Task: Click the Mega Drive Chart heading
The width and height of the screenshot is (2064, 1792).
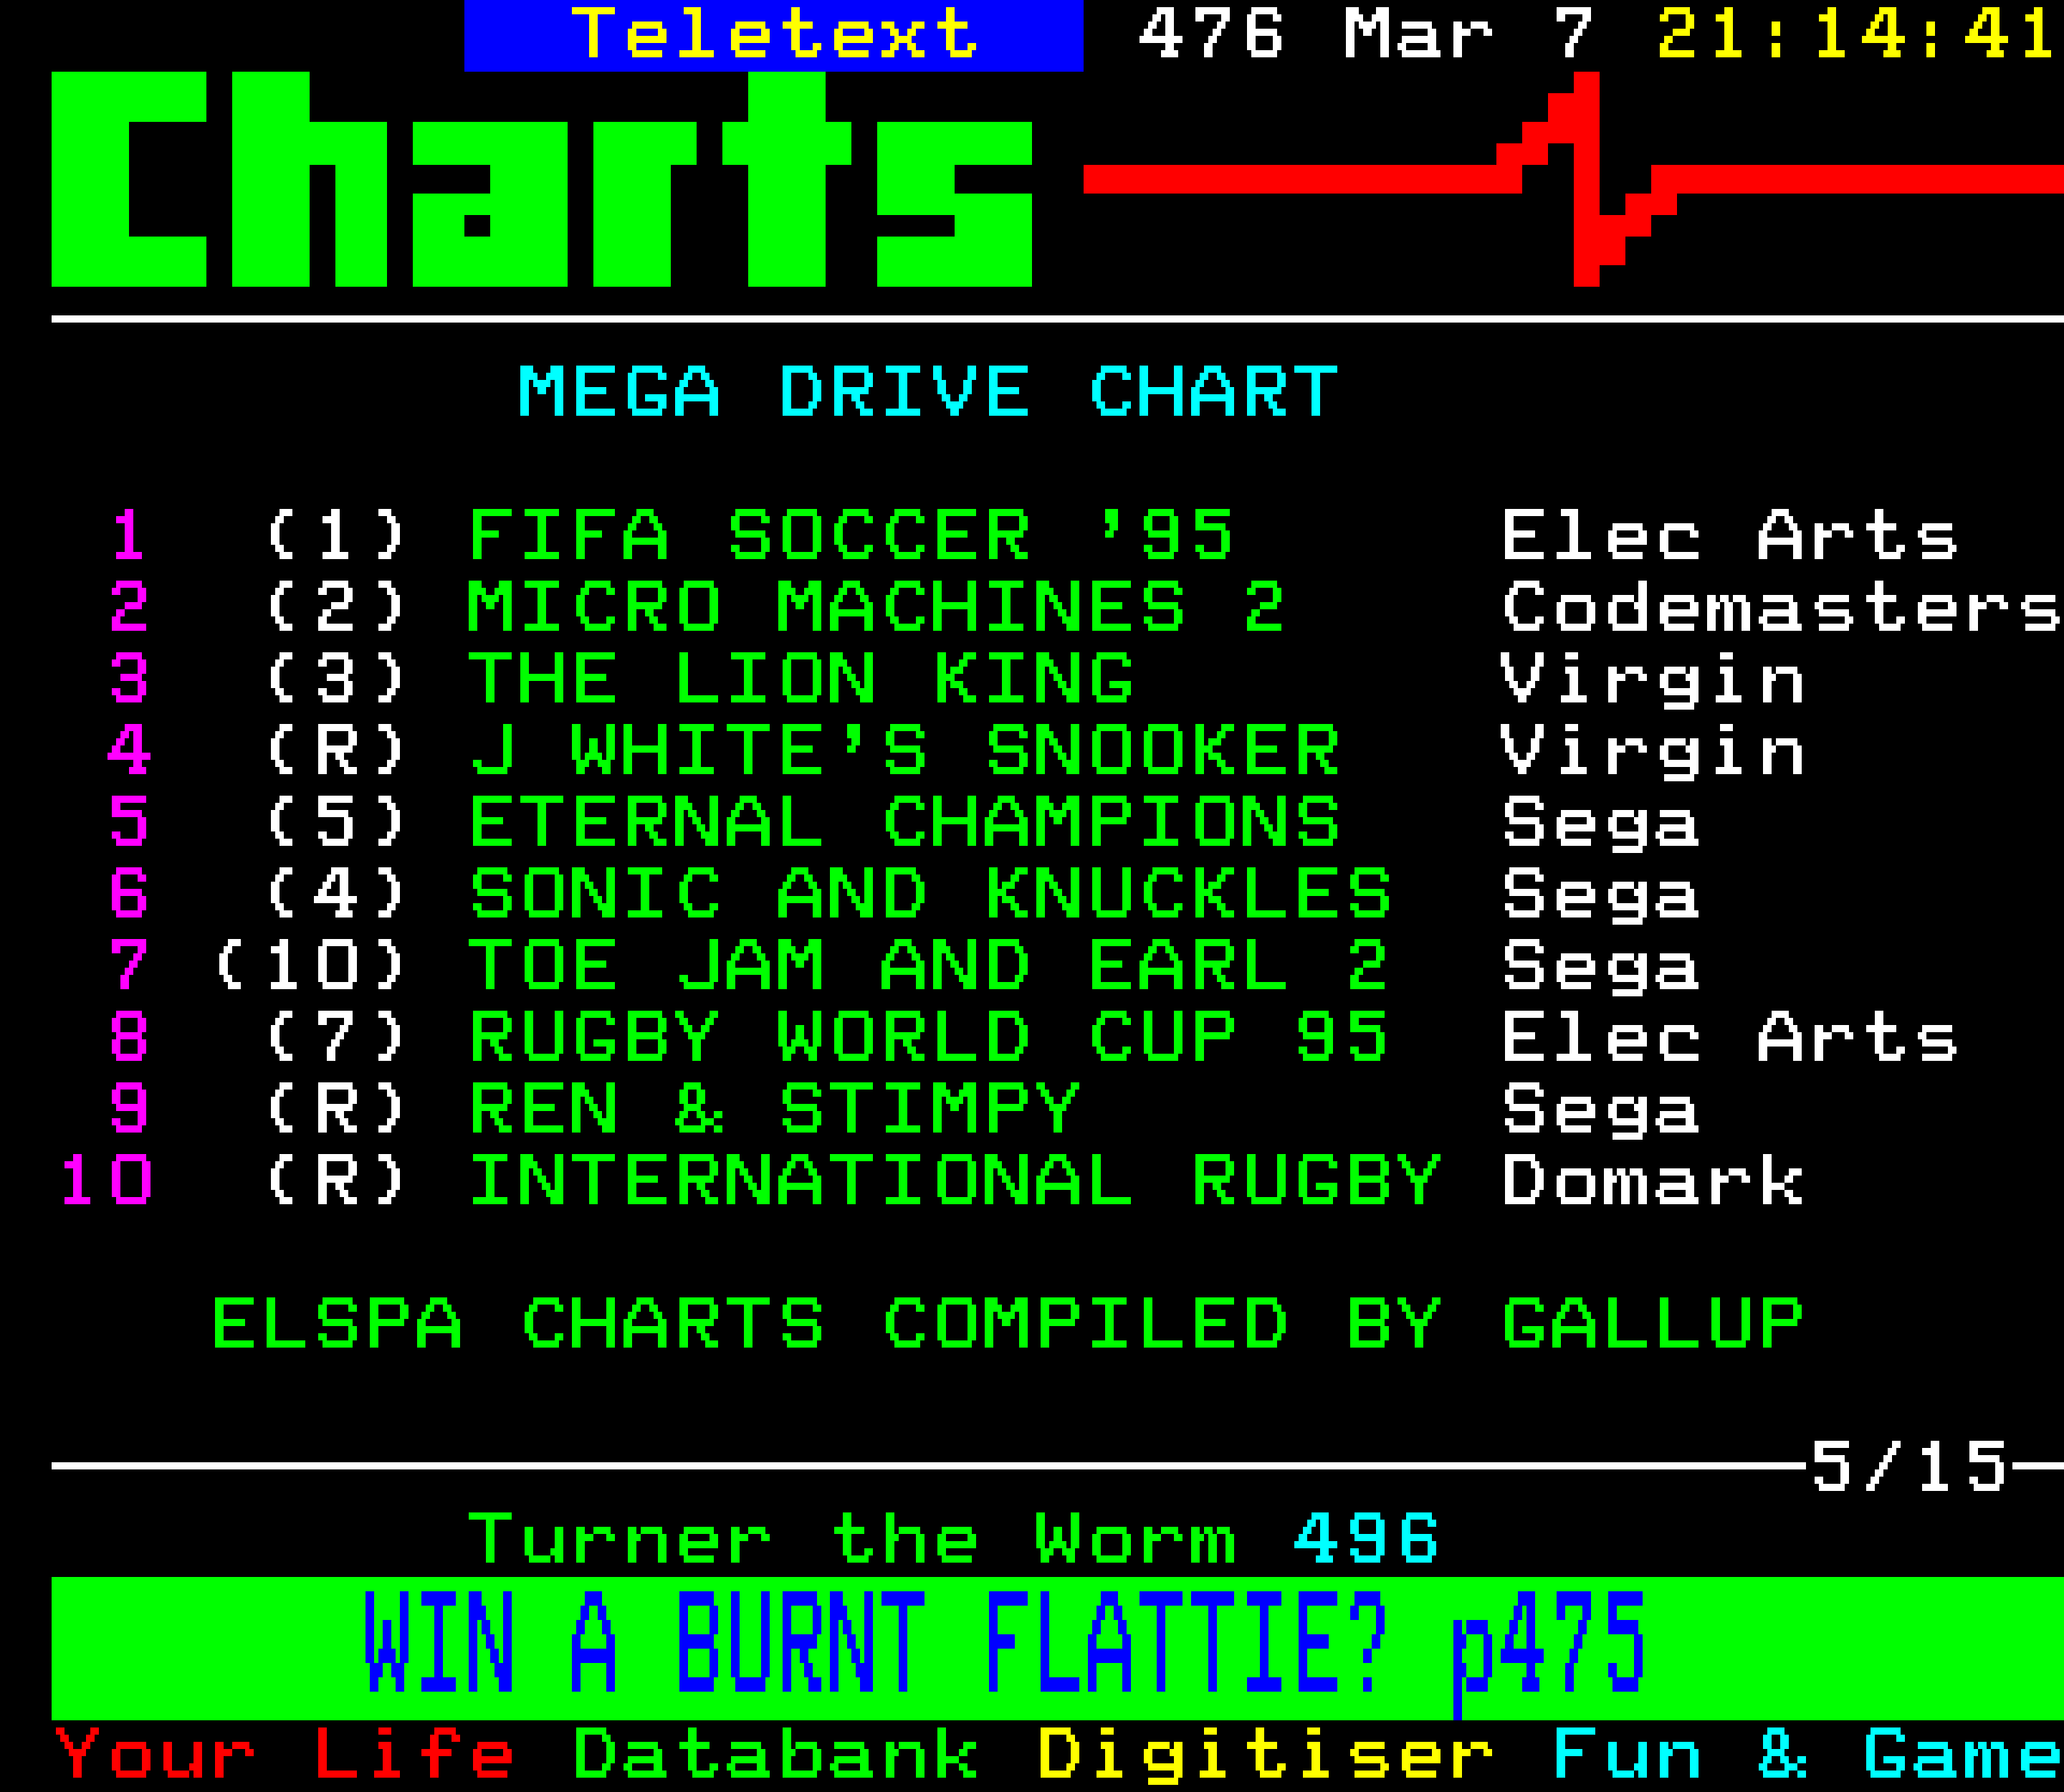Action: 928,391
